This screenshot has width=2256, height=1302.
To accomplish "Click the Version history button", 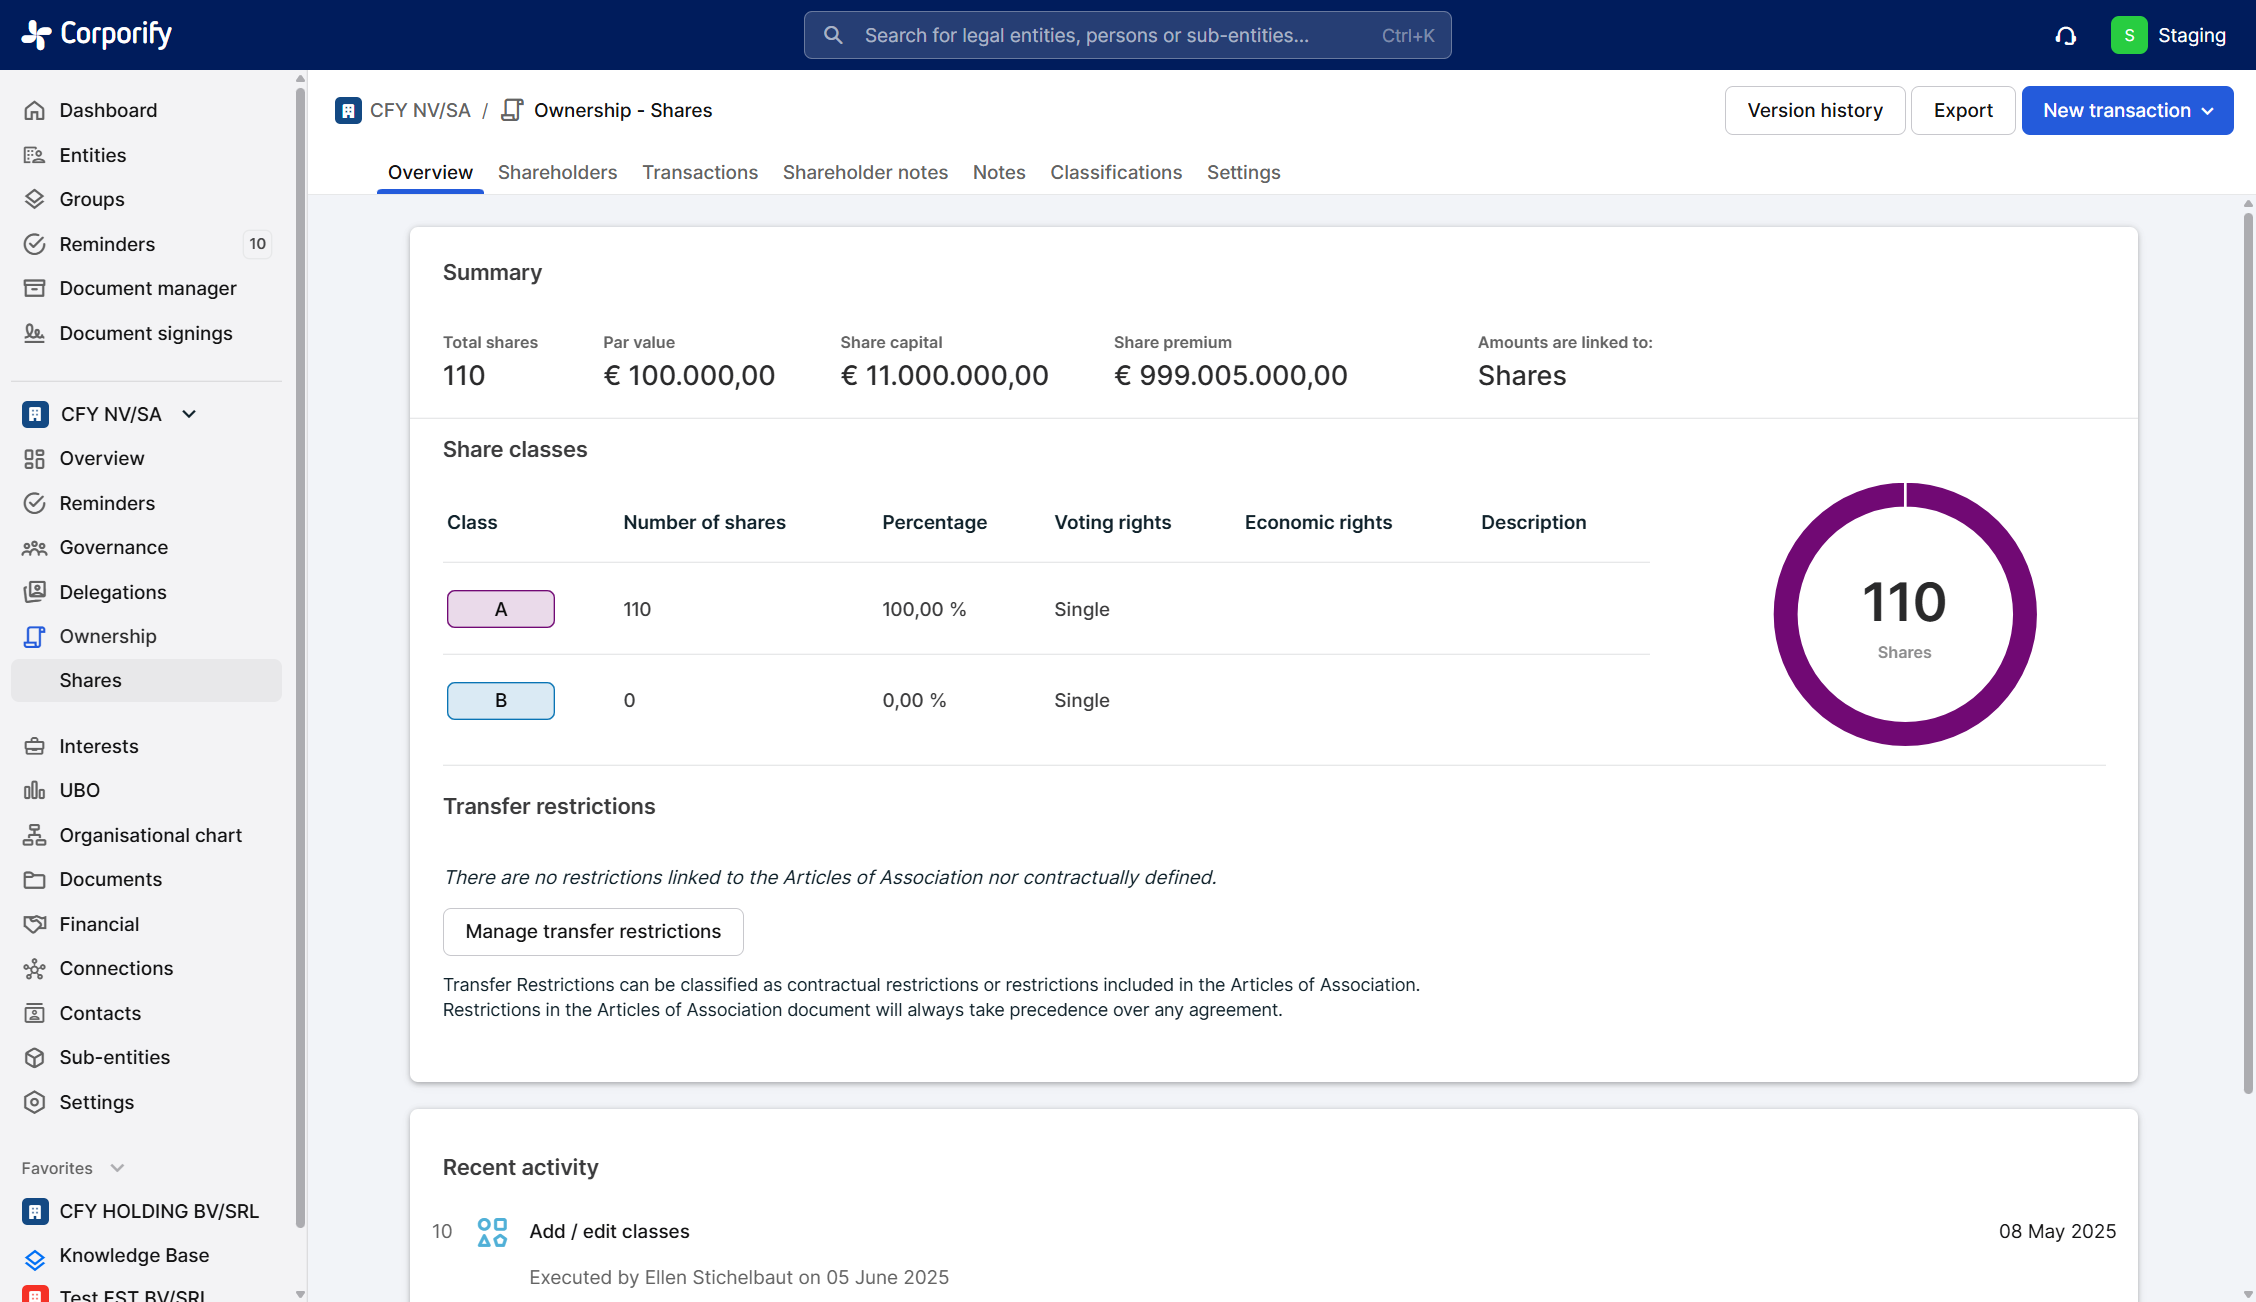I will point(1814,110).
